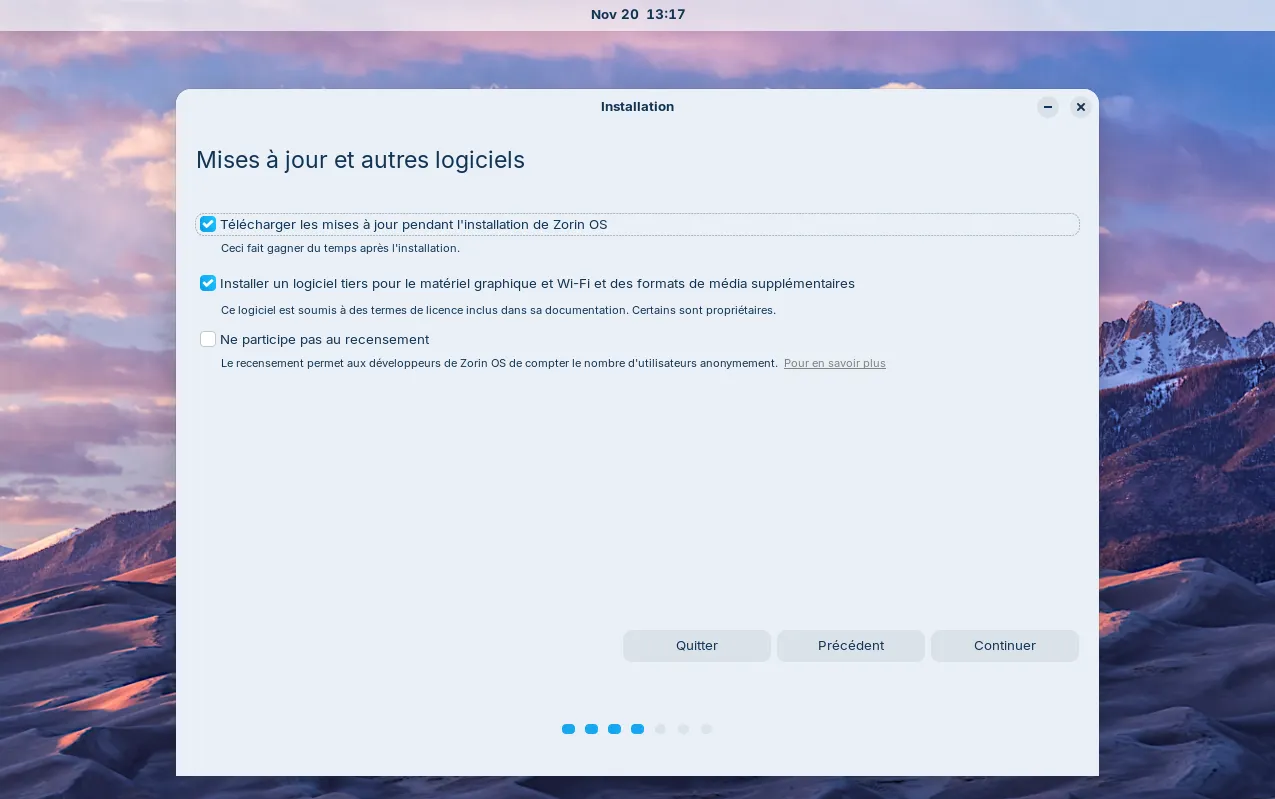Image resolution: width=1275 pixels, height=799 pixels.
Task: Uncheck "Télécharger les mises à jour pendant l'installation"
Action: (x=207, y=224)
